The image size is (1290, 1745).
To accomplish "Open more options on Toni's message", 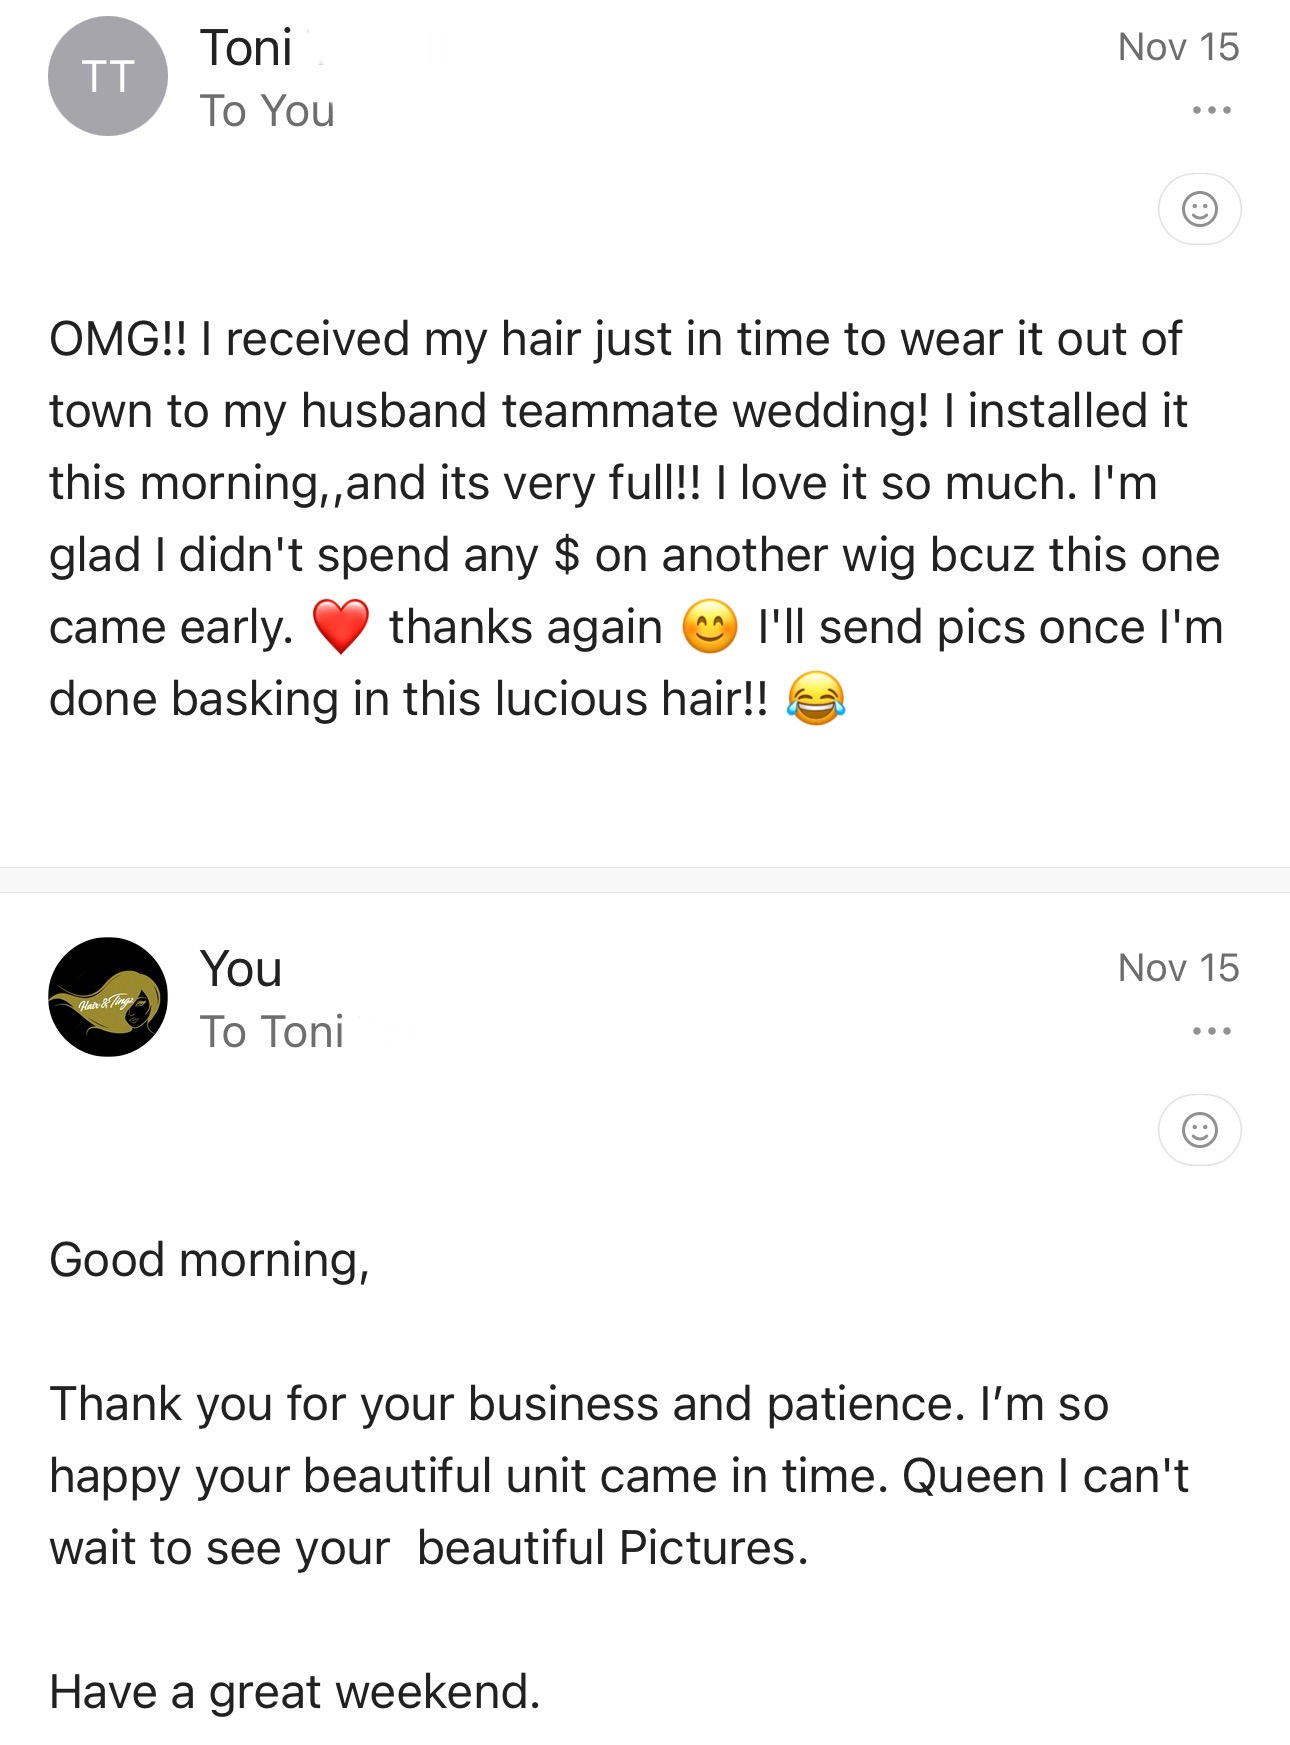I will 1211,110.
